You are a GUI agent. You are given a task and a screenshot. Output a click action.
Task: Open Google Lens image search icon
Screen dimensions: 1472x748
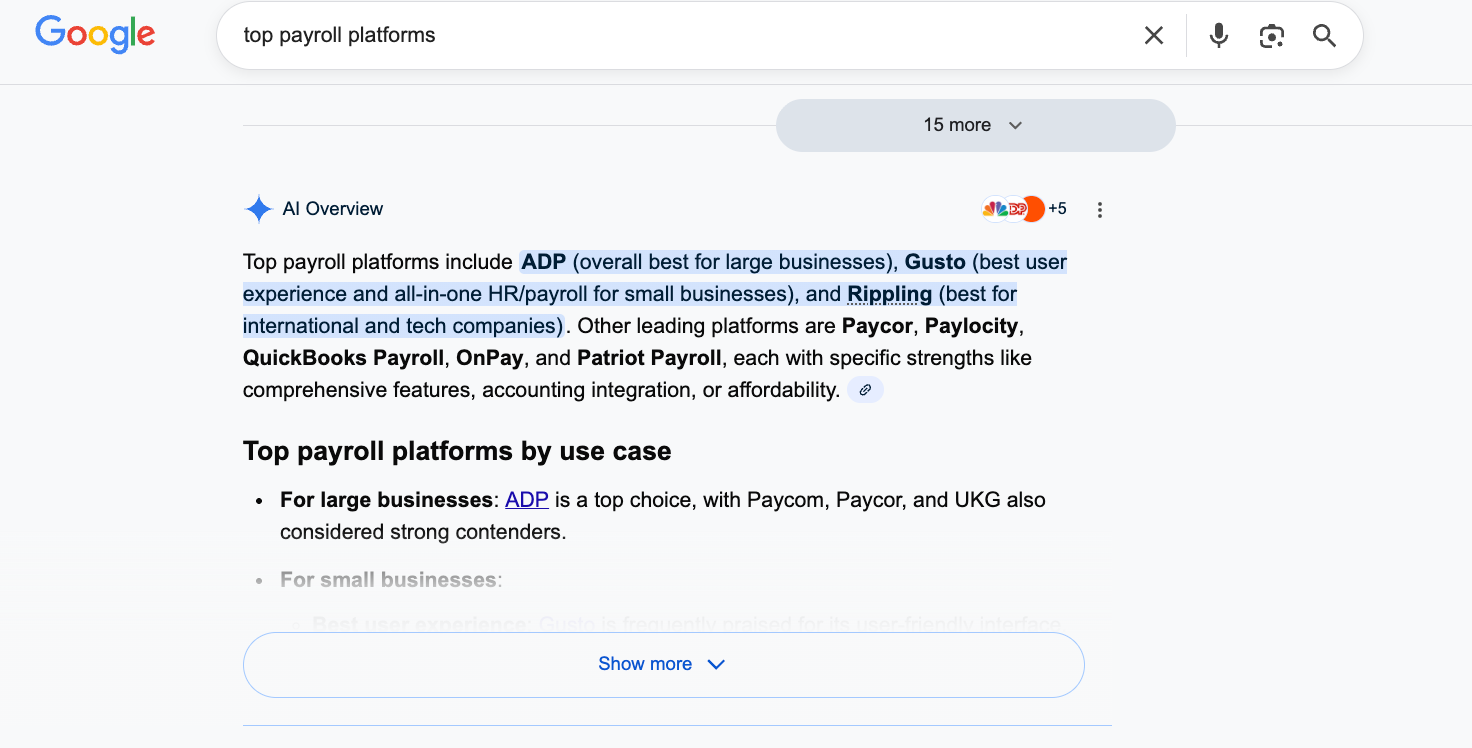1271,36
